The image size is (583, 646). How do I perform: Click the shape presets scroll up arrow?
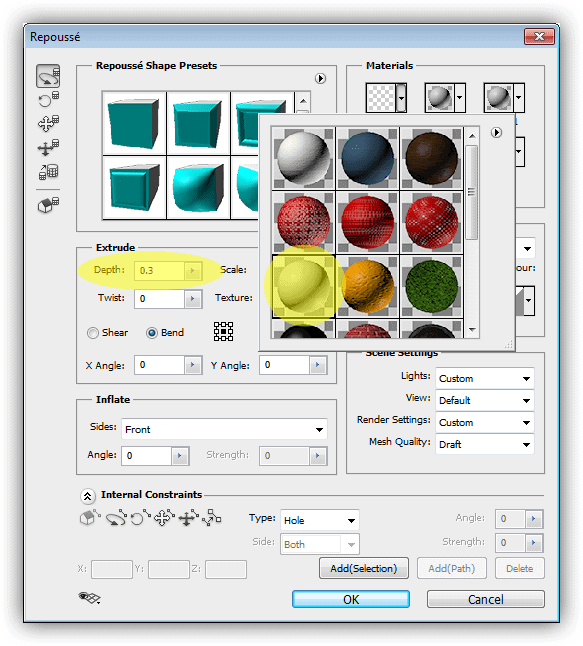pyautogui.click(x=303, y=101)
